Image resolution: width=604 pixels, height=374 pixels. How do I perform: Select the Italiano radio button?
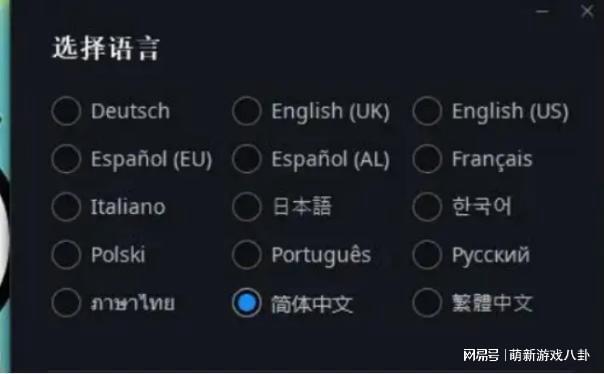click(x=66, y=207)
